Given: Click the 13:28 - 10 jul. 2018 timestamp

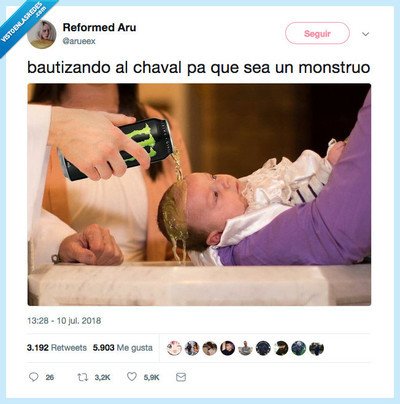Looking at the screenshot, I should coord(64,321).
